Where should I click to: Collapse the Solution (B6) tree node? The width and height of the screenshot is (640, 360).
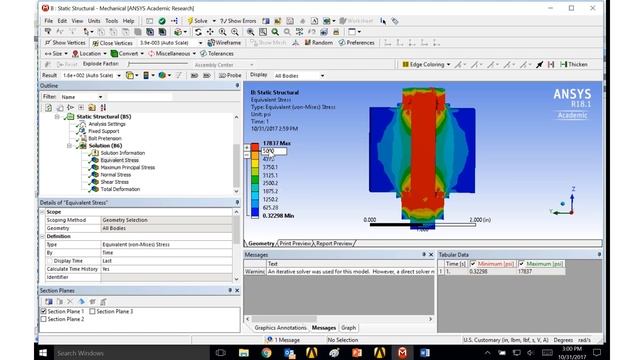pos(69,146)
